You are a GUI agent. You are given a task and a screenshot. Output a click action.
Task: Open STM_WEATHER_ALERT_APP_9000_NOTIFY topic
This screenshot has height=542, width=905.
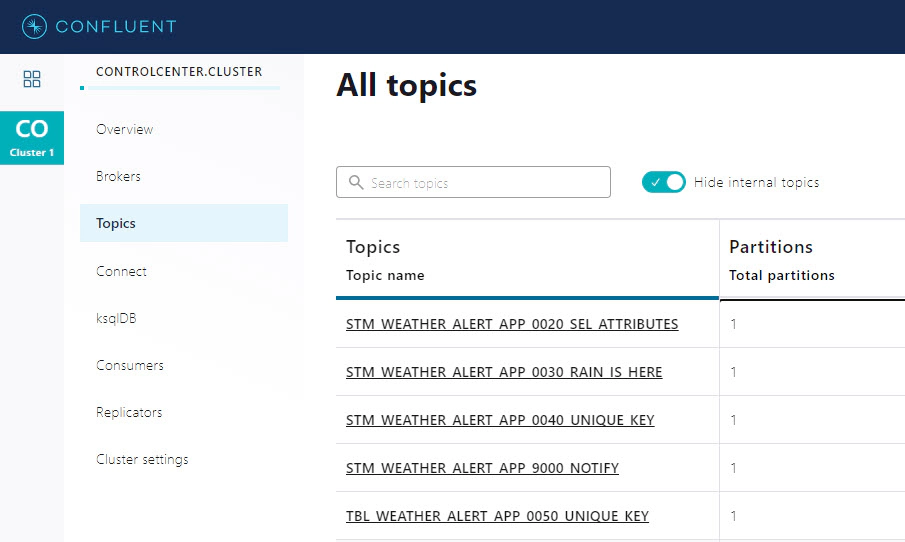coord(482,468)
